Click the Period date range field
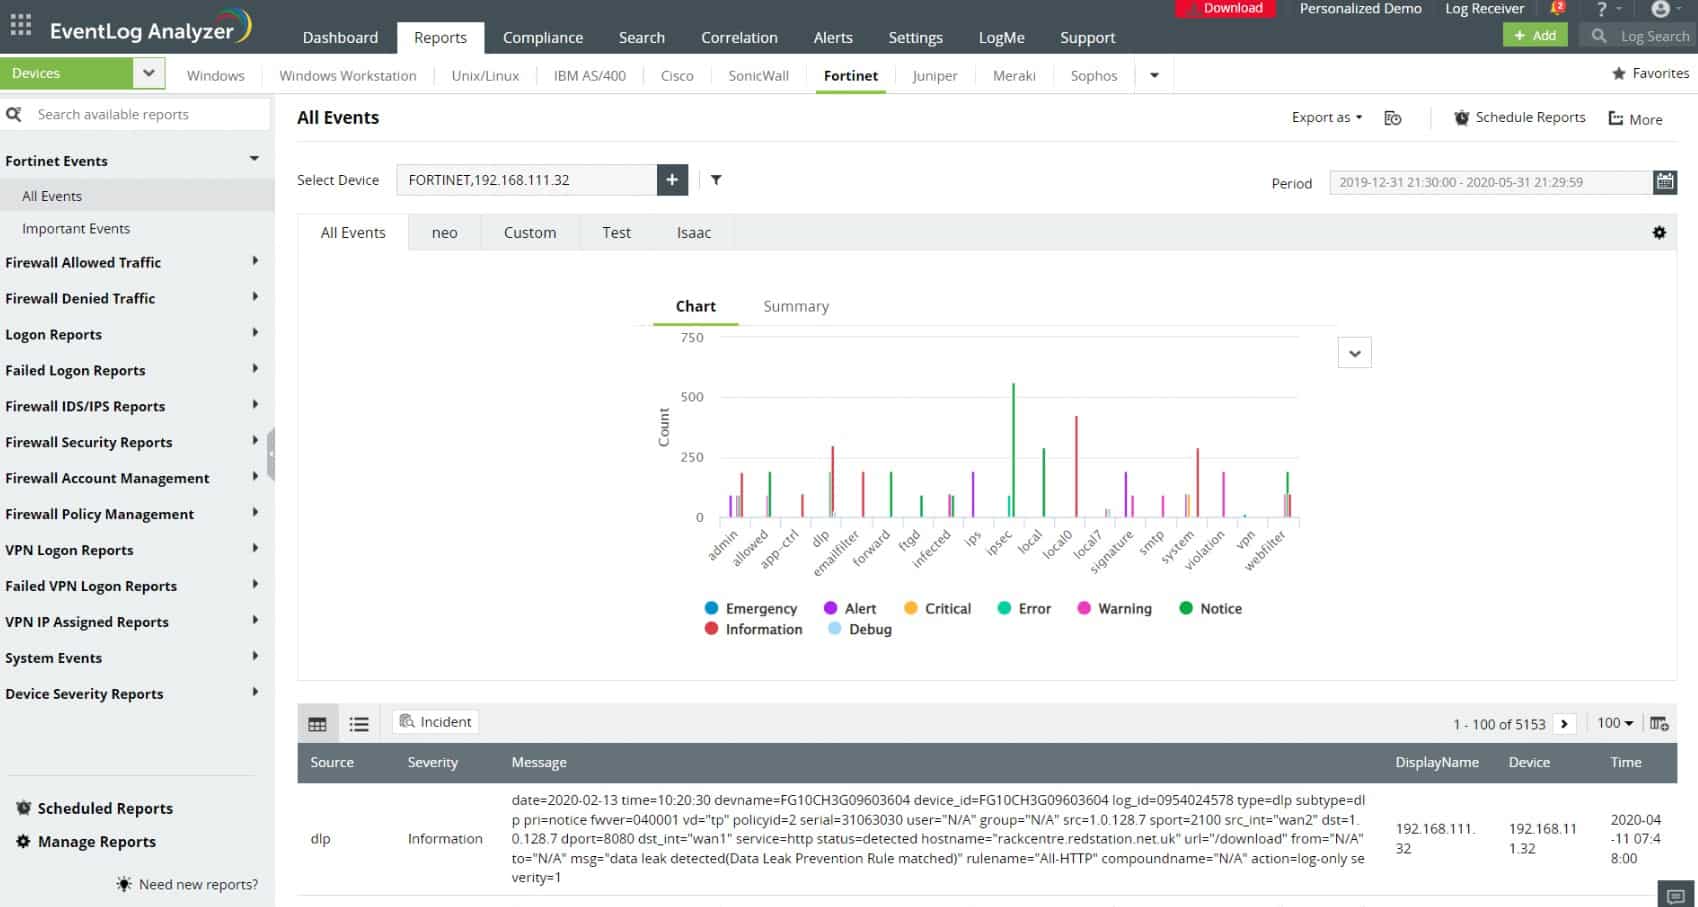Screen dimensions: 1698x907 pos(1490,182)
